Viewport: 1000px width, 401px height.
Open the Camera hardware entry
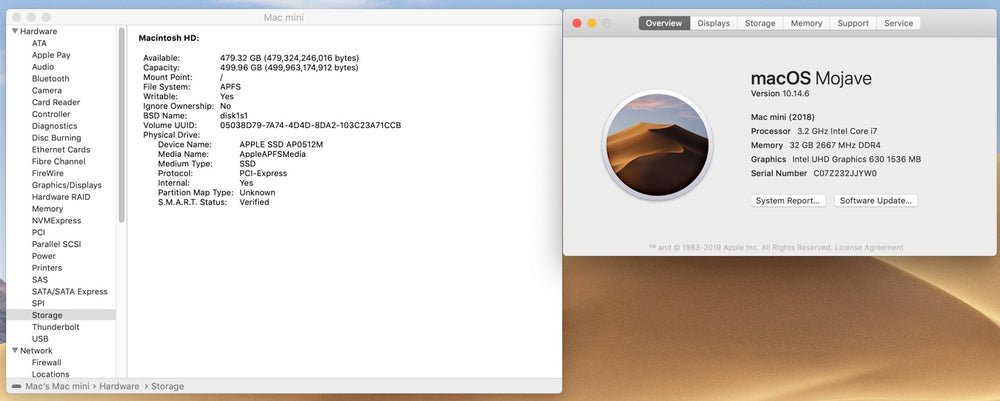47,91
